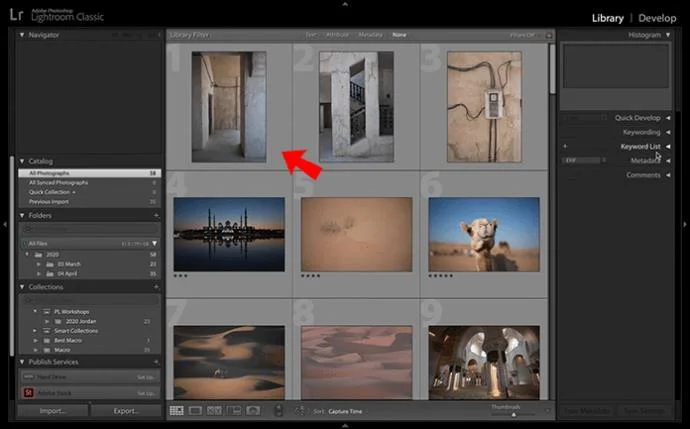The width and height of the screenshot is (690, 429).
Task: Switch to Loupe view icon
Action: 196,411
